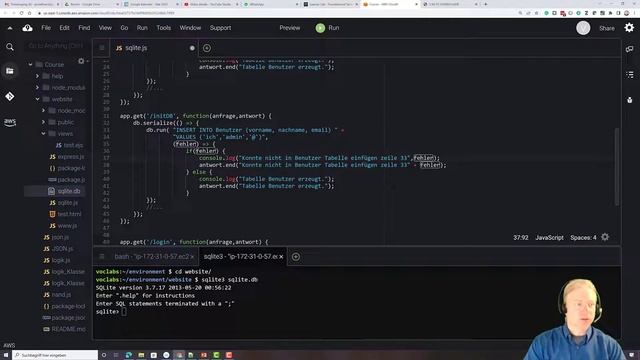Open the Debugger panel icon

(x=629, y=100)
